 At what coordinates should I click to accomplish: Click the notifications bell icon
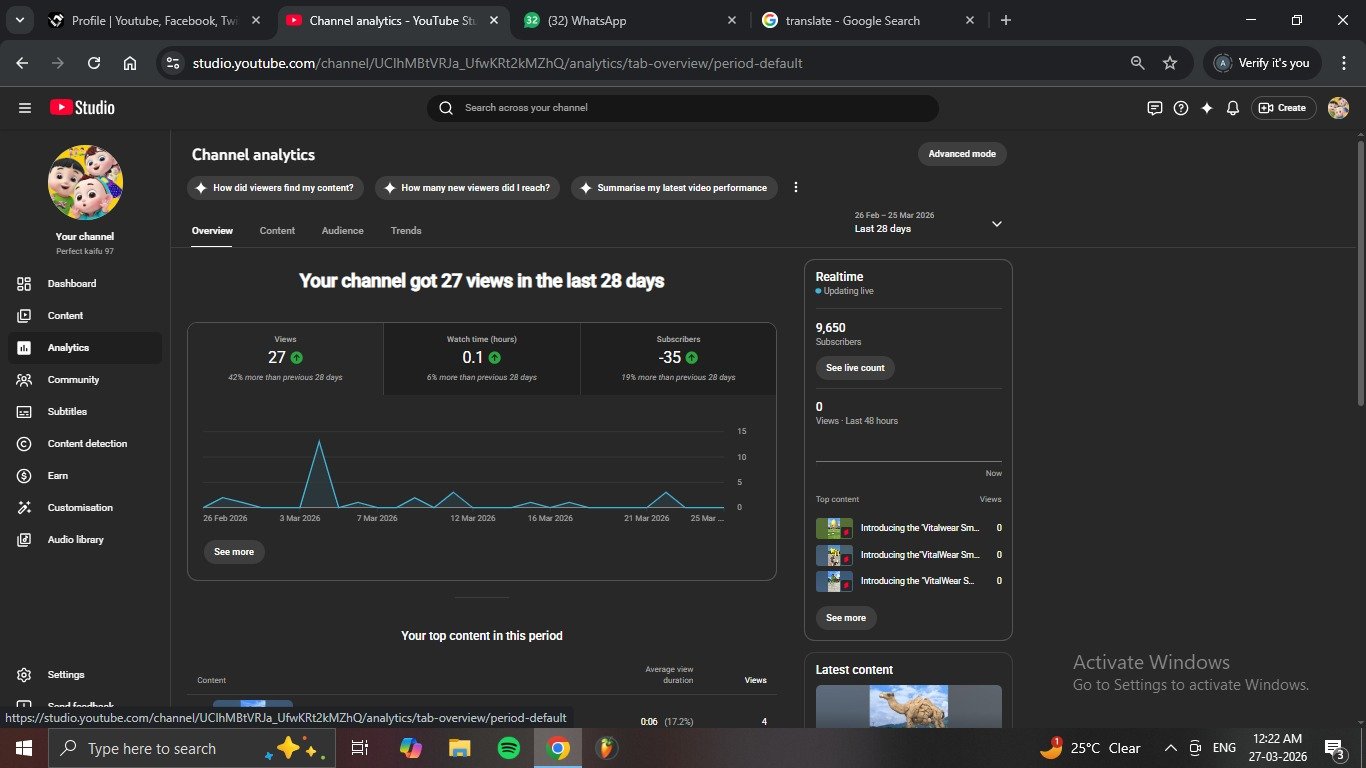pos(1233,108)
